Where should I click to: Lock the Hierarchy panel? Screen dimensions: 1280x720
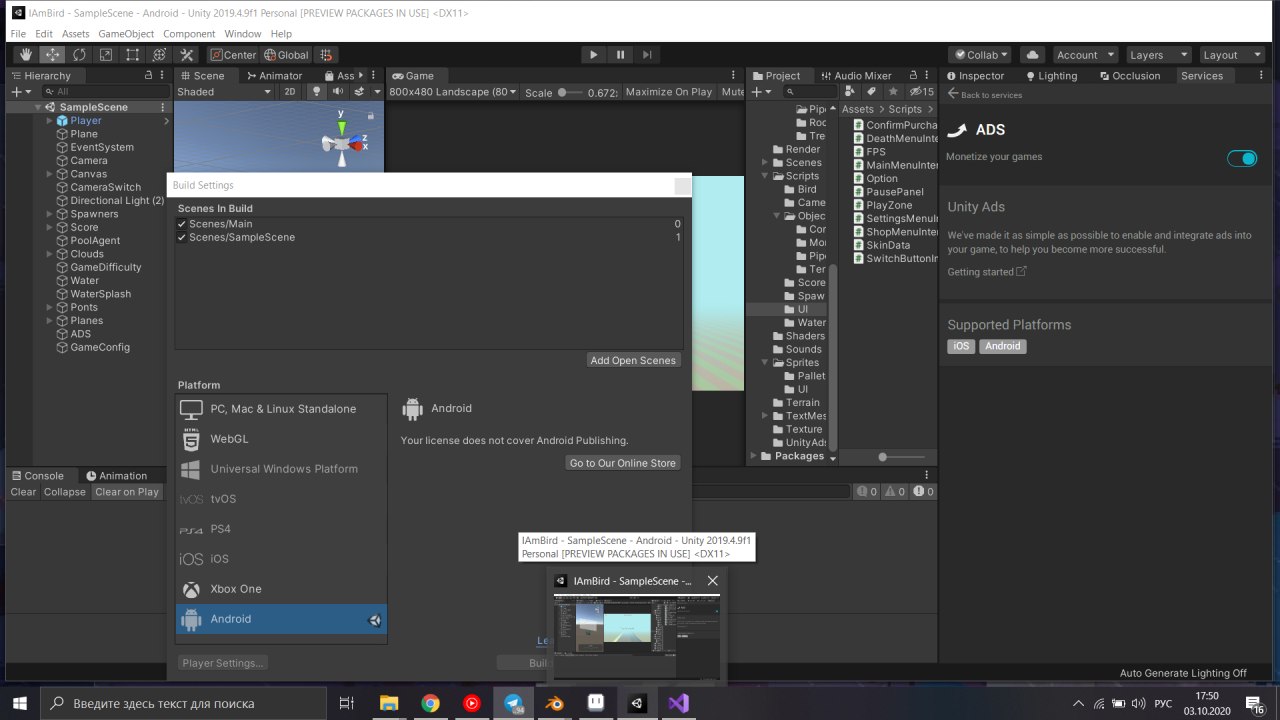(x=149, y=75)
